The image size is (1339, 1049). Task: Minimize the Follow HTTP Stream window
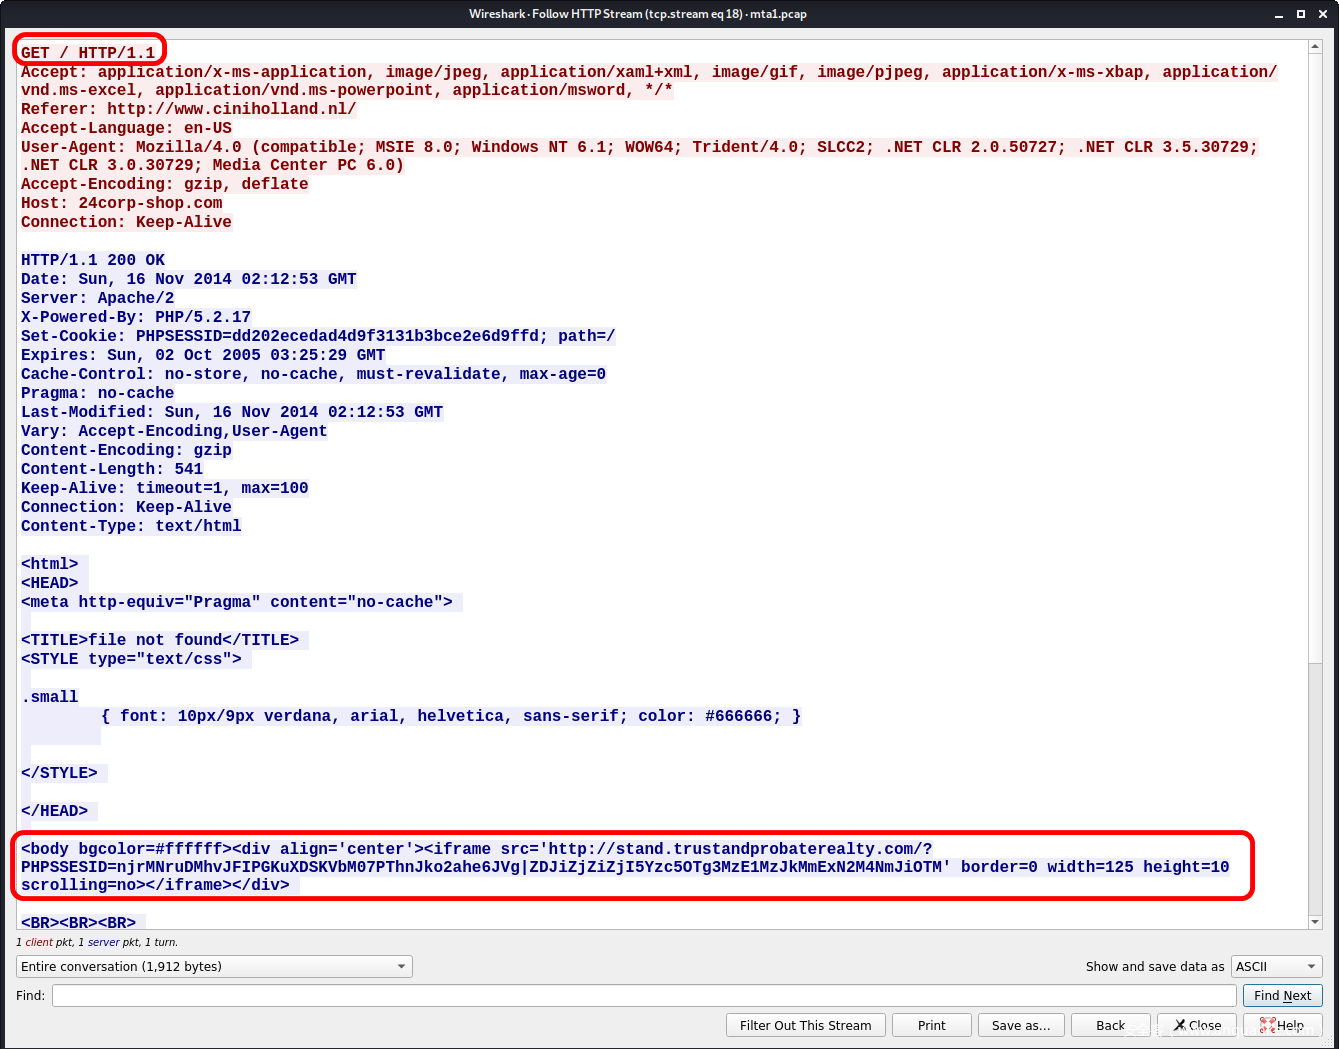click(x=1279, y=14)
